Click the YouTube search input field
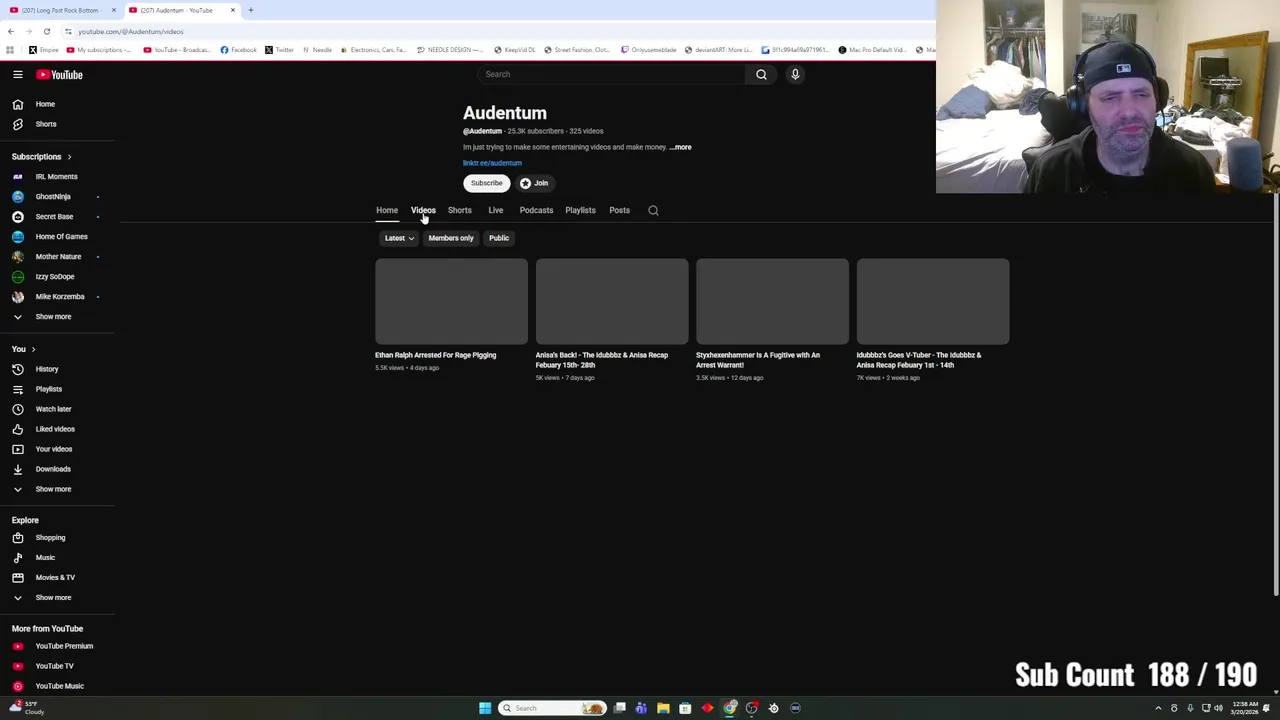The width and height of the screenshot is (1280, 720). click(x=611, y=74)
